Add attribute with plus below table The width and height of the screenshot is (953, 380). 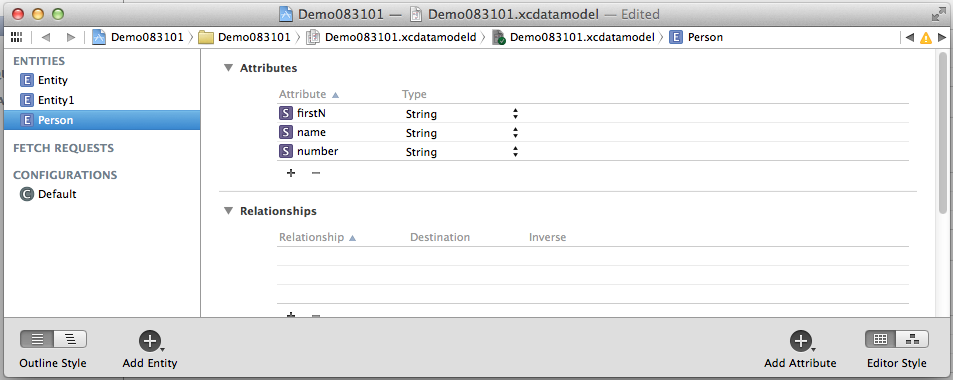[x=291, y=173]
